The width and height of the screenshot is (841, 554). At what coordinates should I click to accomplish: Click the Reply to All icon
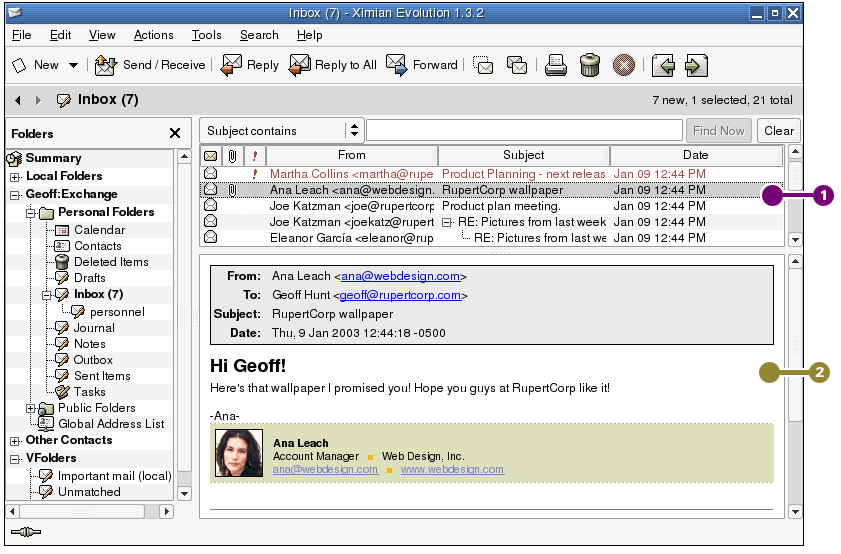click(x=299, y=65)
